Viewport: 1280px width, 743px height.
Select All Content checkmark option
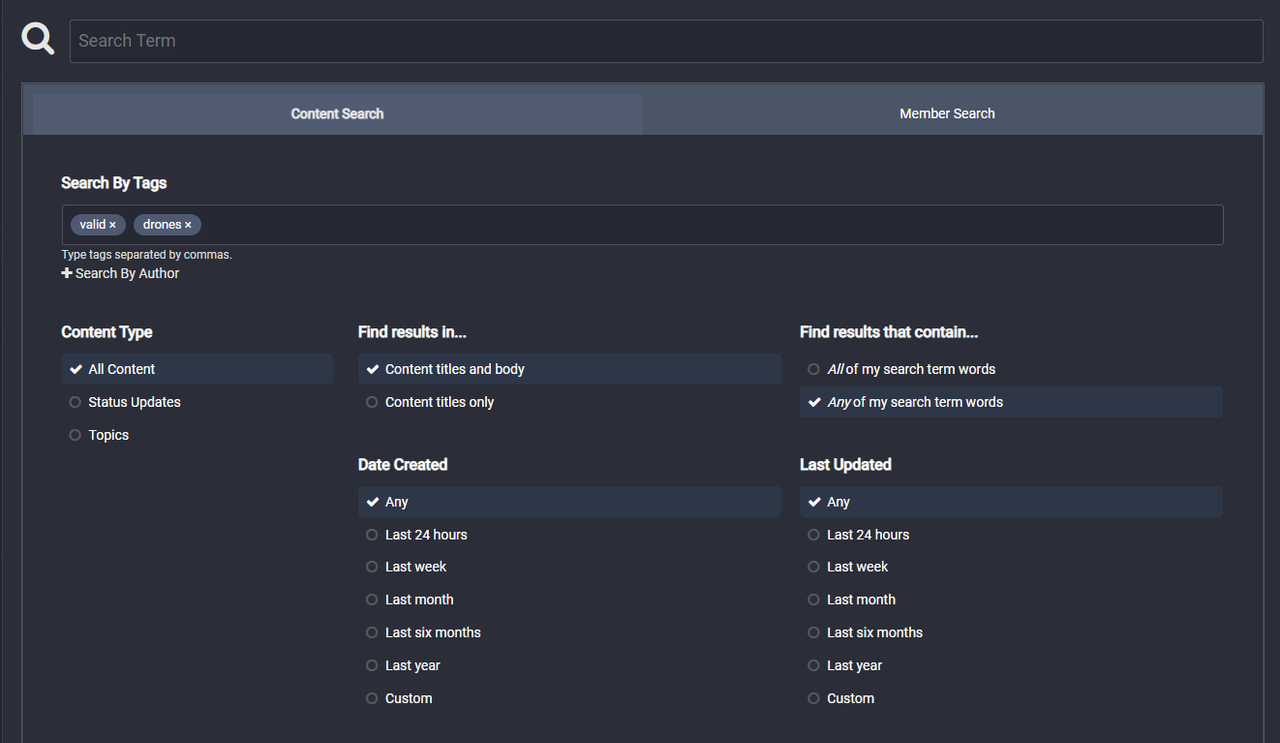coord(121,369)
